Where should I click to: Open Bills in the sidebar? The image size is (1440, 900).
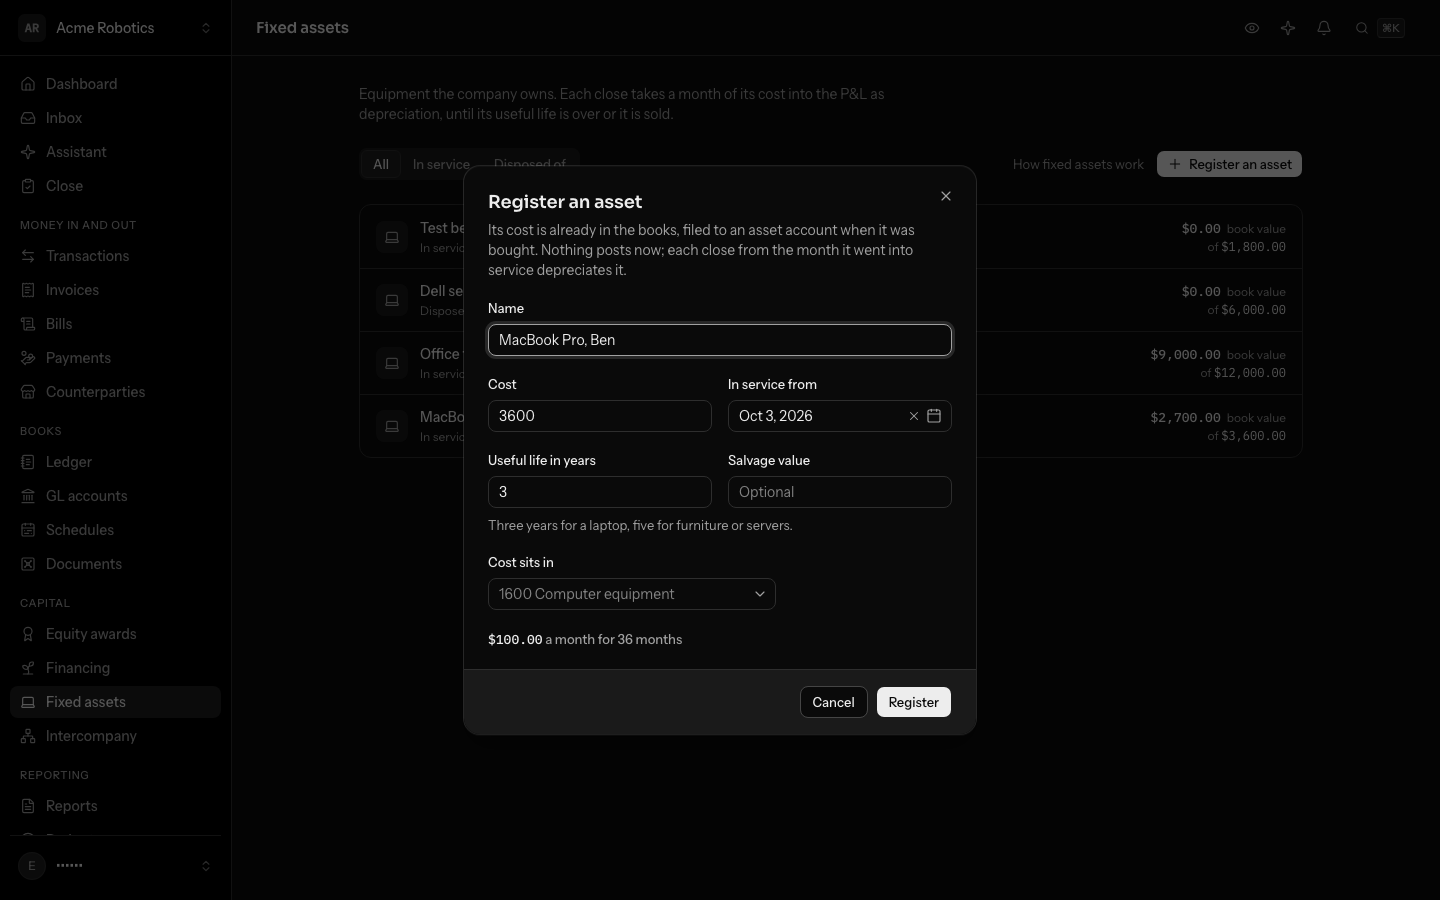(115, 324)
